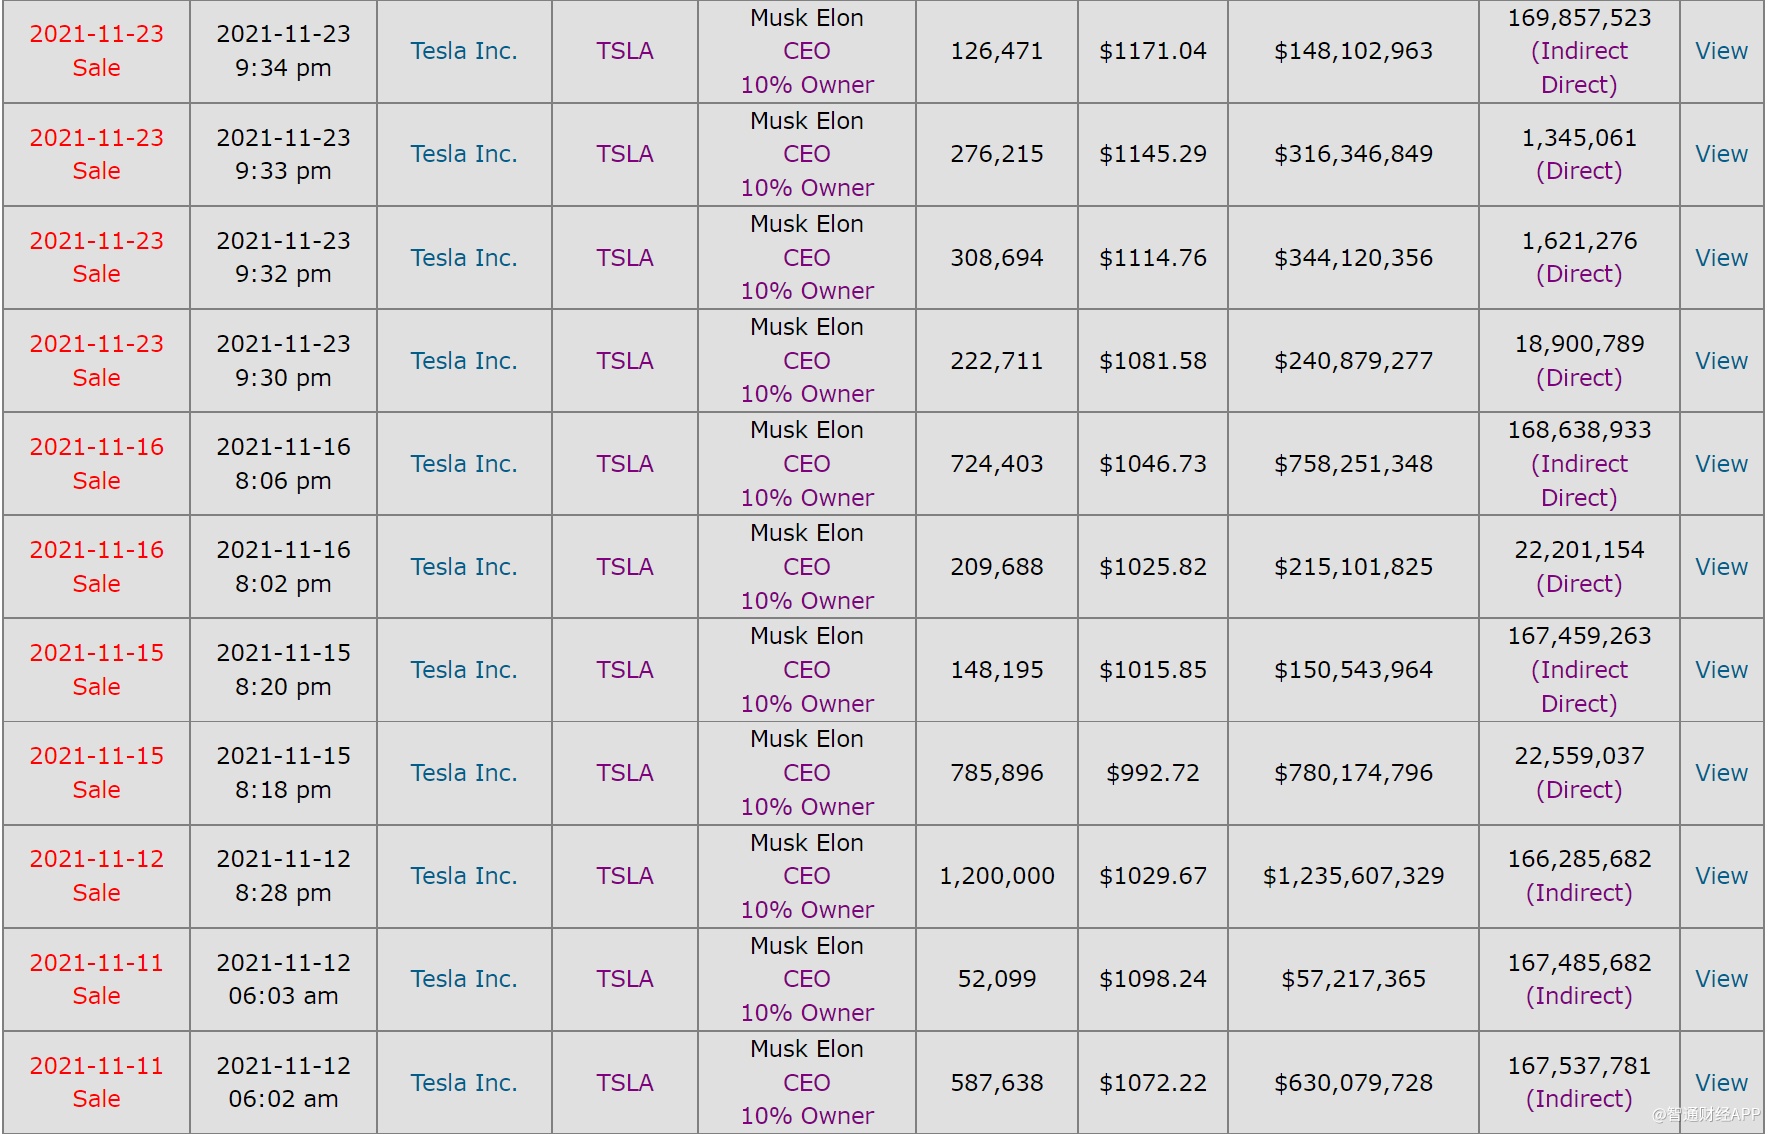
Task: Click TSLA ticker in the 8:06 pm row
Action: (624, 464)
